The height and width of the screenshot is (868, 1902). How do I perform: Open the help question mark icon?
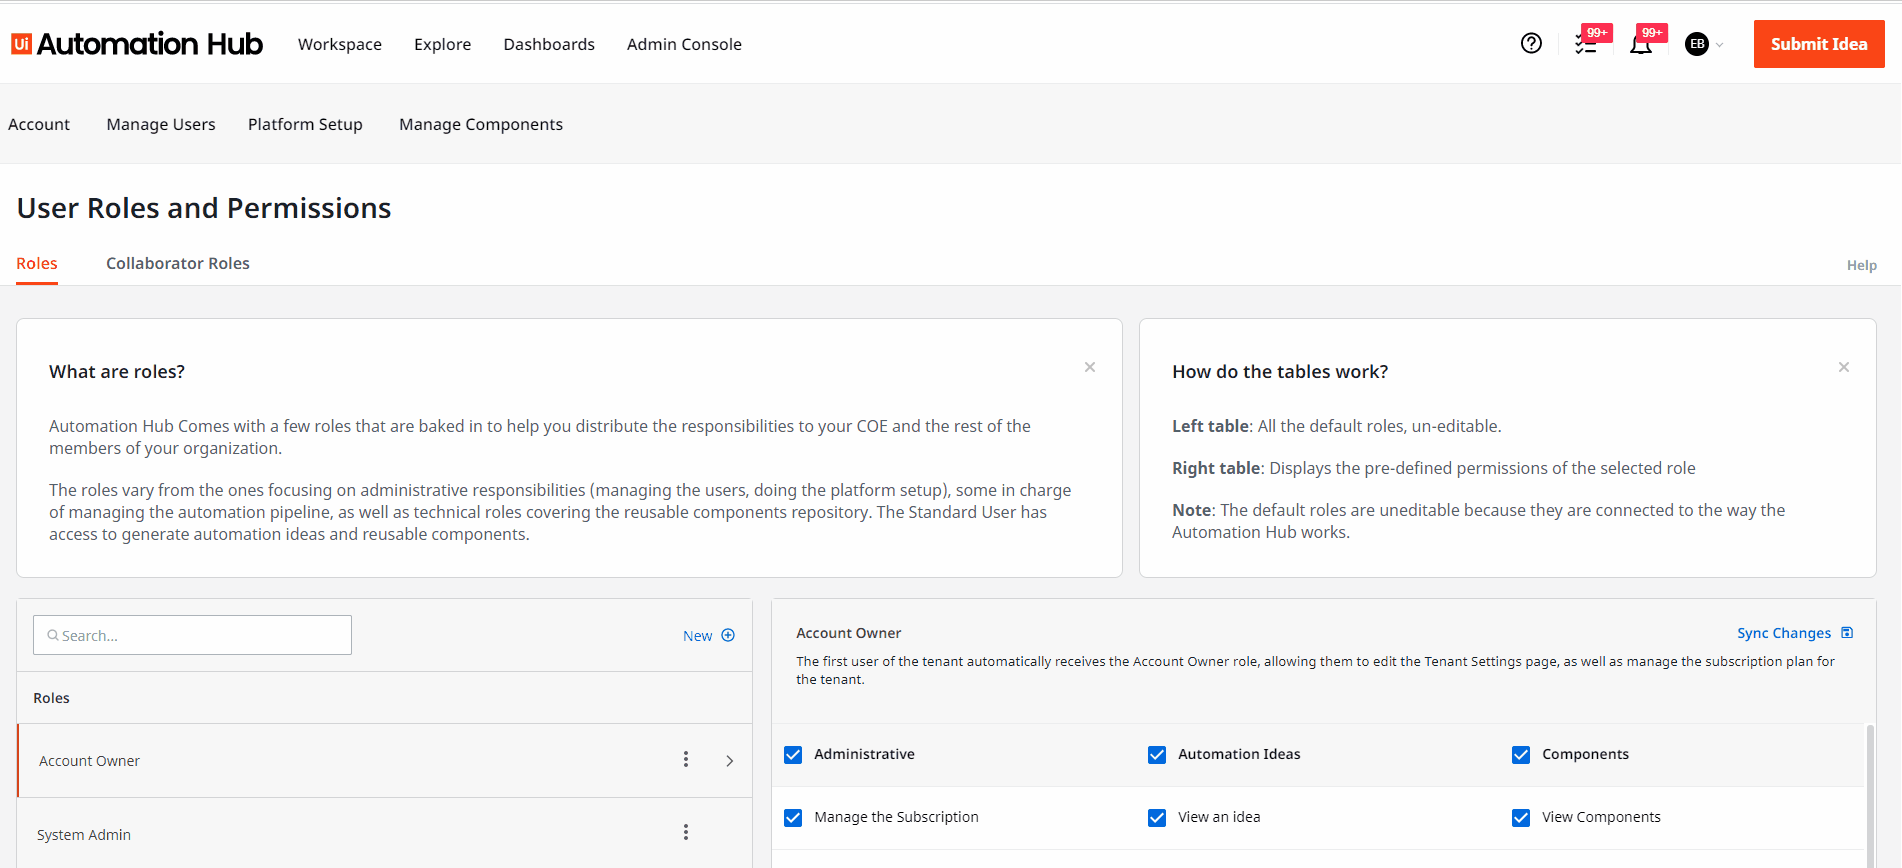(x=1531, y=43)
